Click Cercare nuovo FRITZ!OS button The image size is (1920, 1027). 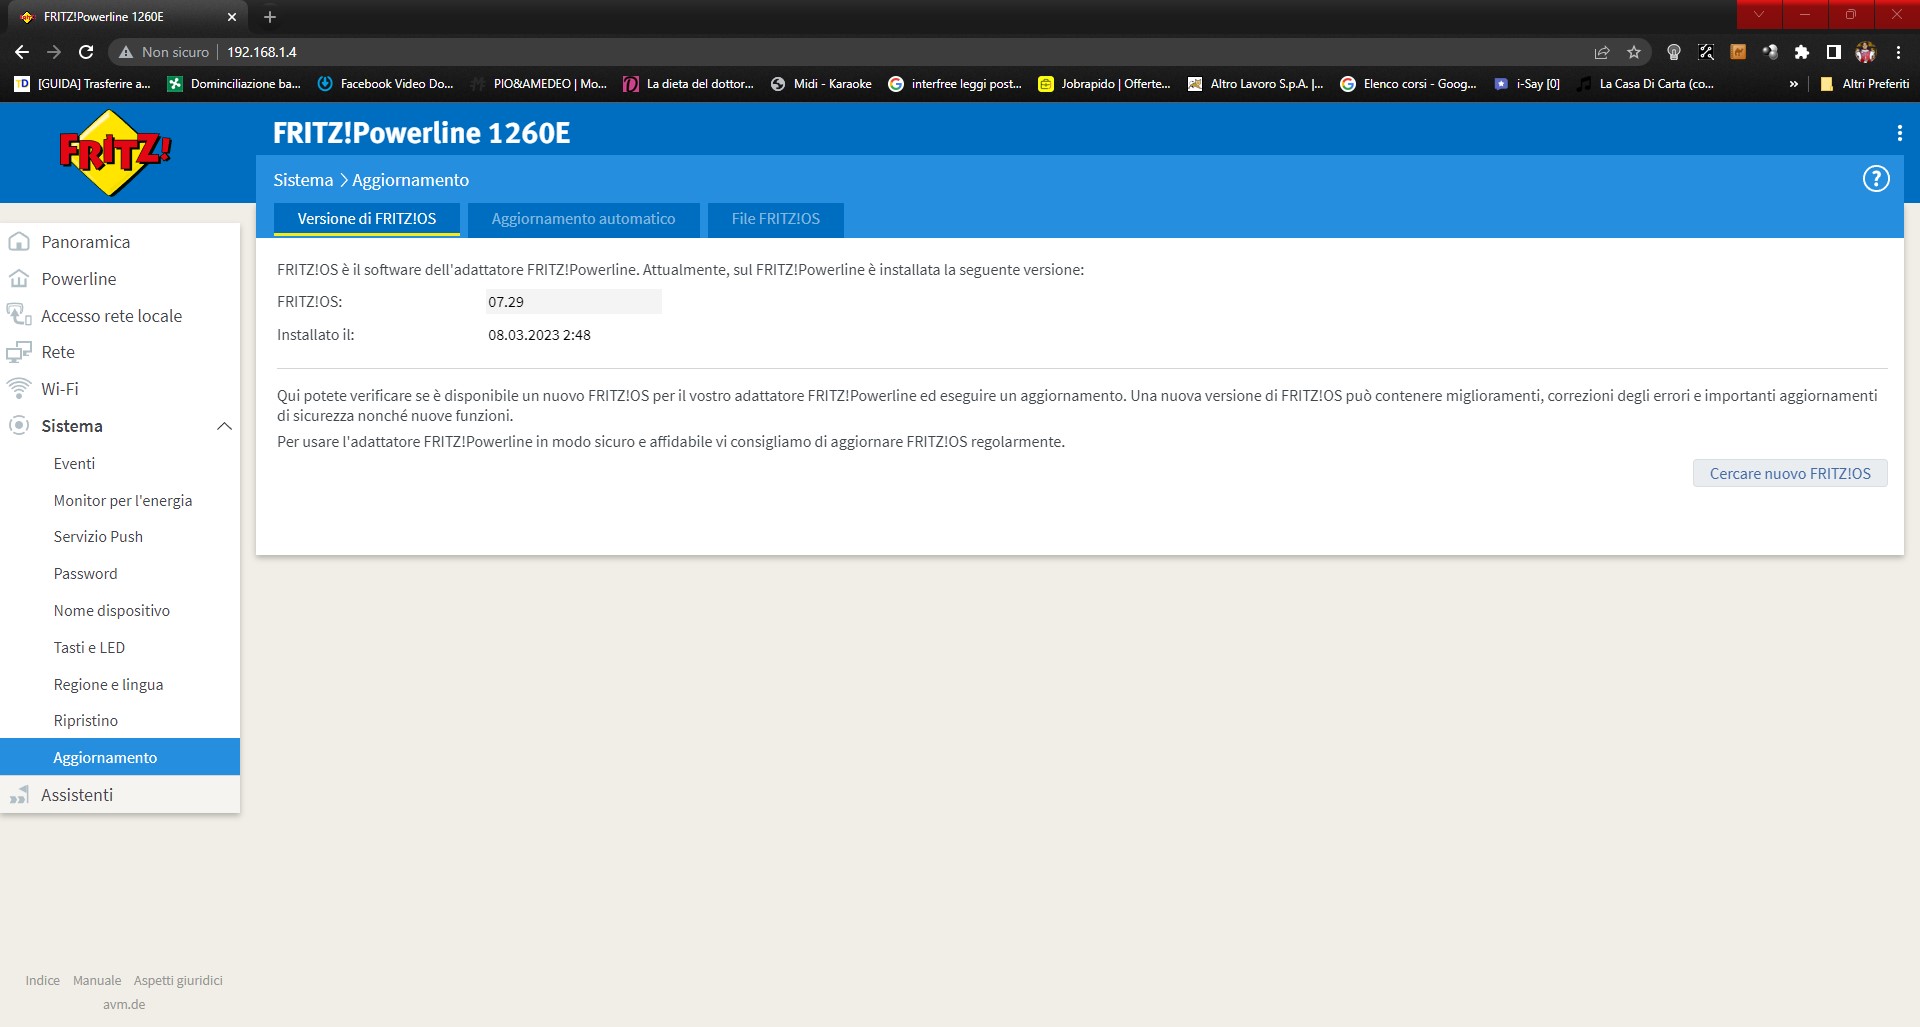pyautogui.click(x=1790, y=474)
